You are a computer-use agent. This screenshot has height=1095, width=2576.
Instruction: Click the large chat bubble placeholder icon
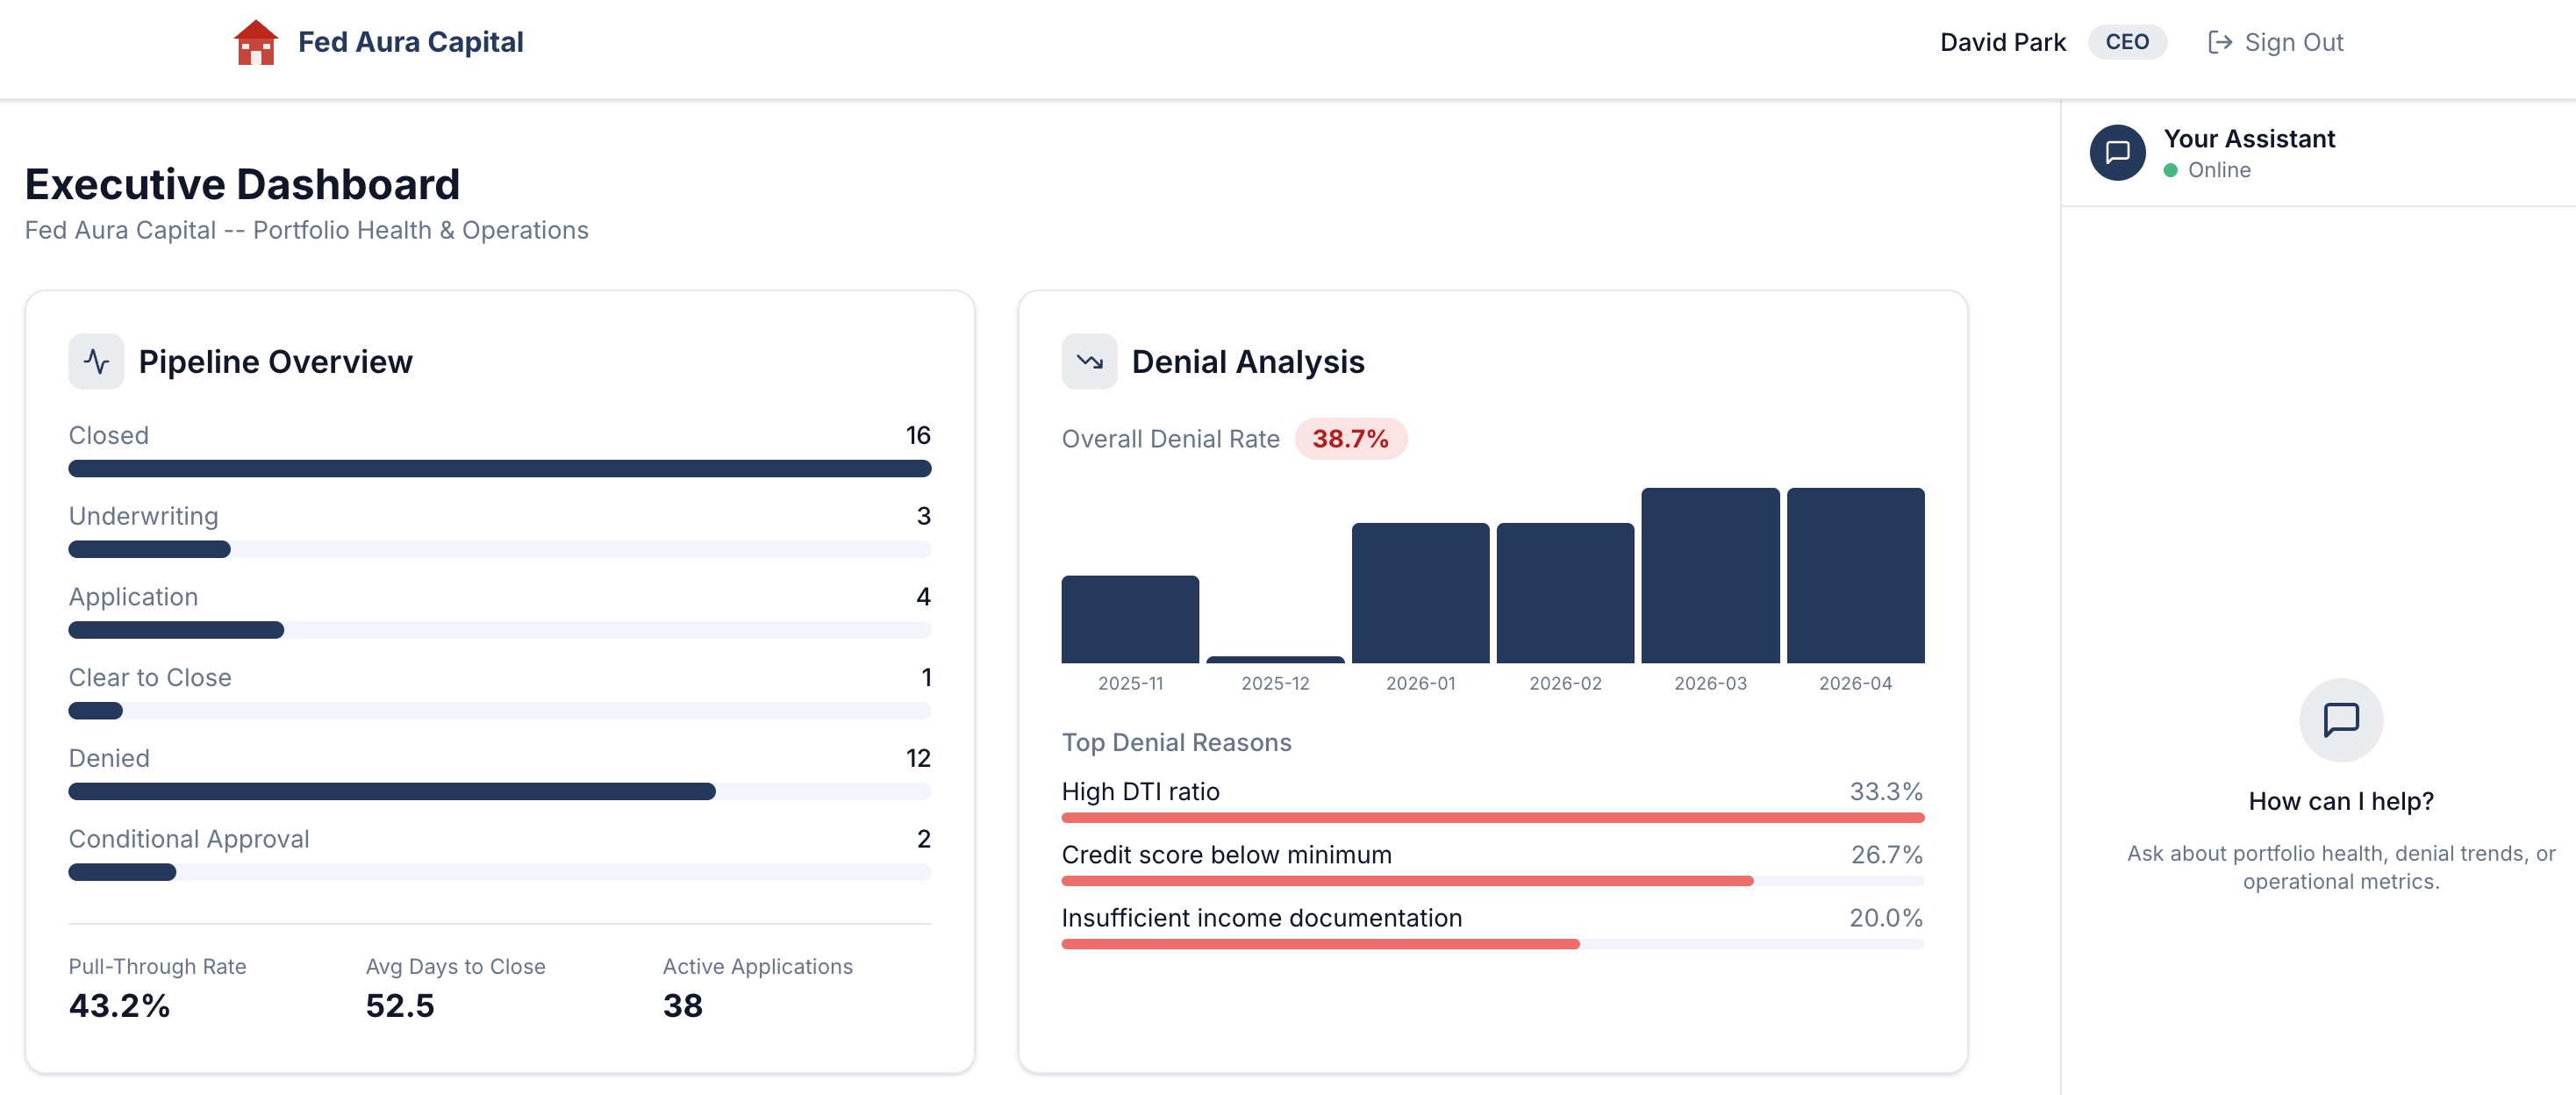pyautogui.click(x=2340, y=719)
